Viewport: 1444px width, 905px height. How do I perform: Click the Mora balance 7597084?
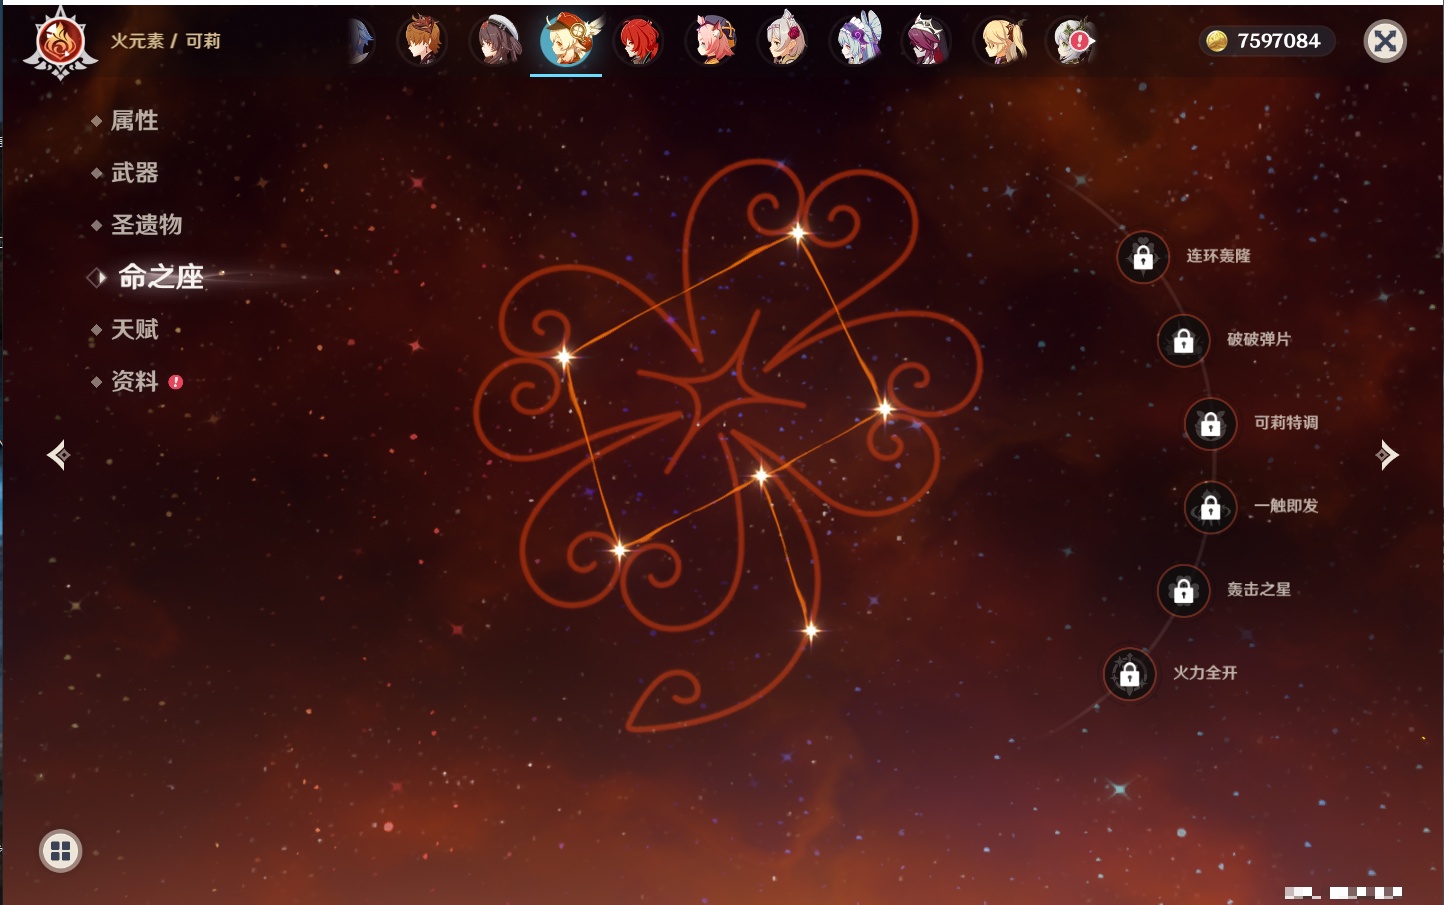(x=1278, y=41)
